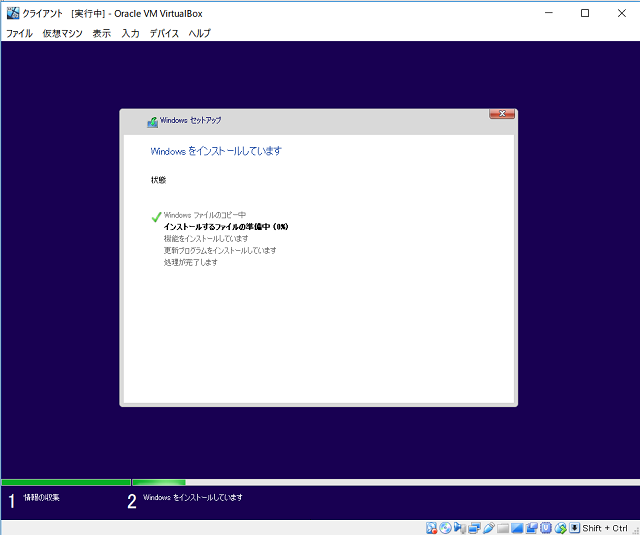This screenshot has height=535, width=640.
Task: Click the Windows セットアップ dialog icon
Action: pos(152,122)
